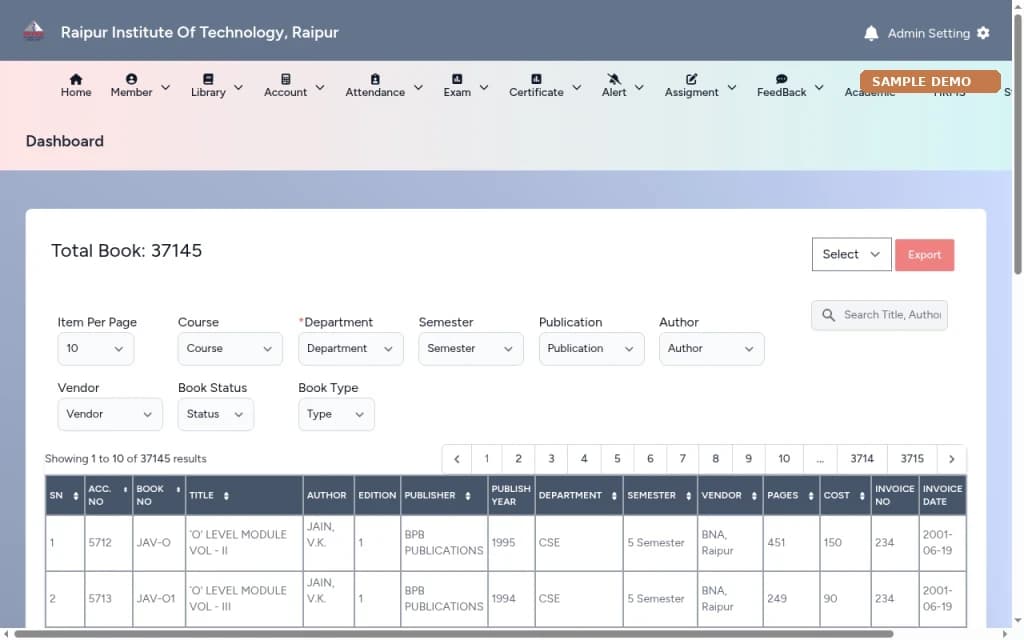This screenshot has width=1024, height=640.
Task: Open the Author filter dropdown
Action: (x=711, y=349)
